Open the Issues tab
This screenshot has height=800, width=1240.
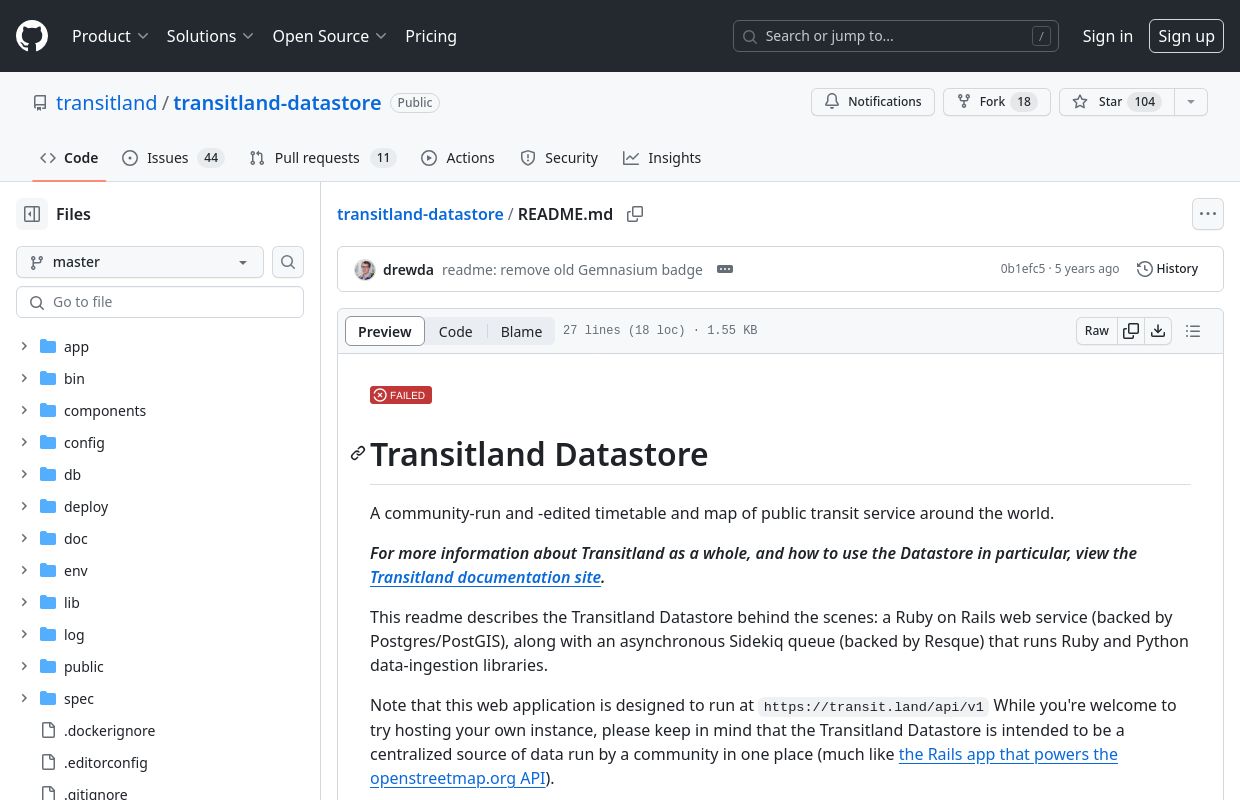173,158
